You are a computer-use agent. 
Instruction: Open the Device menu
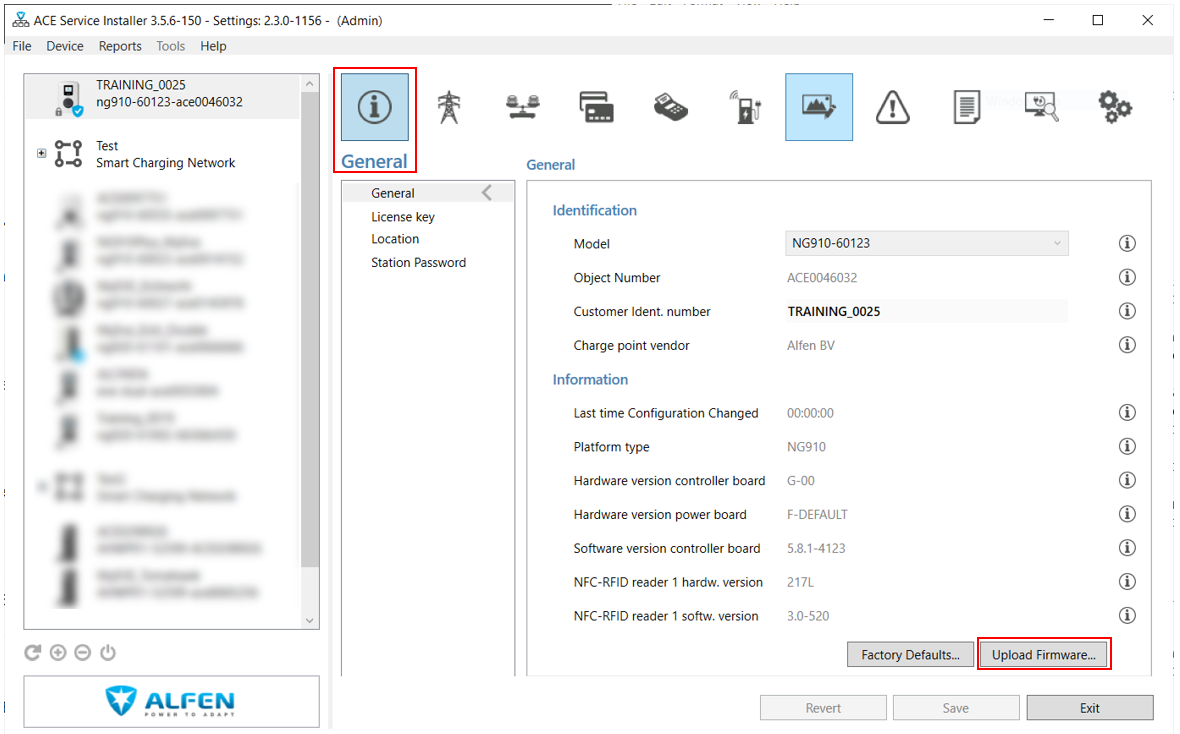click(x=65, y=46)
